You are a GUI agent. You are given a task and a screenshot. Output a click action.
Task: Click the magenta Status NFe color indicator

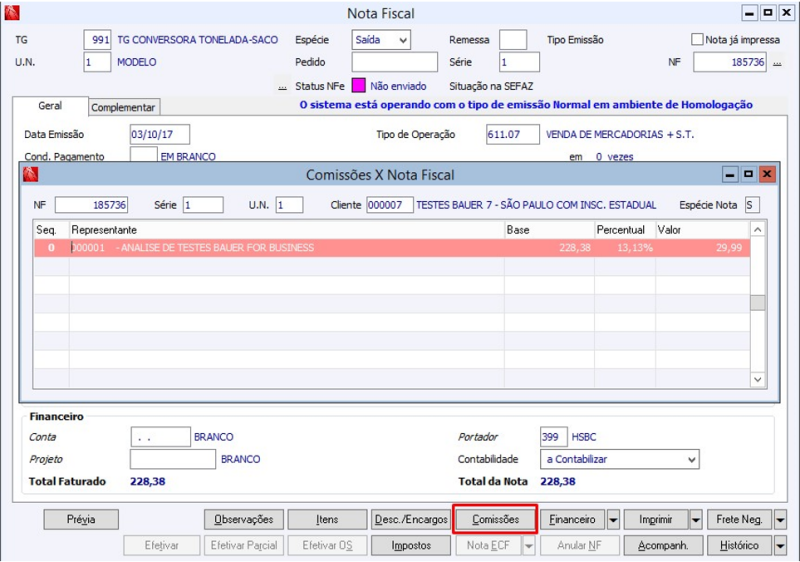click(358, 86)
